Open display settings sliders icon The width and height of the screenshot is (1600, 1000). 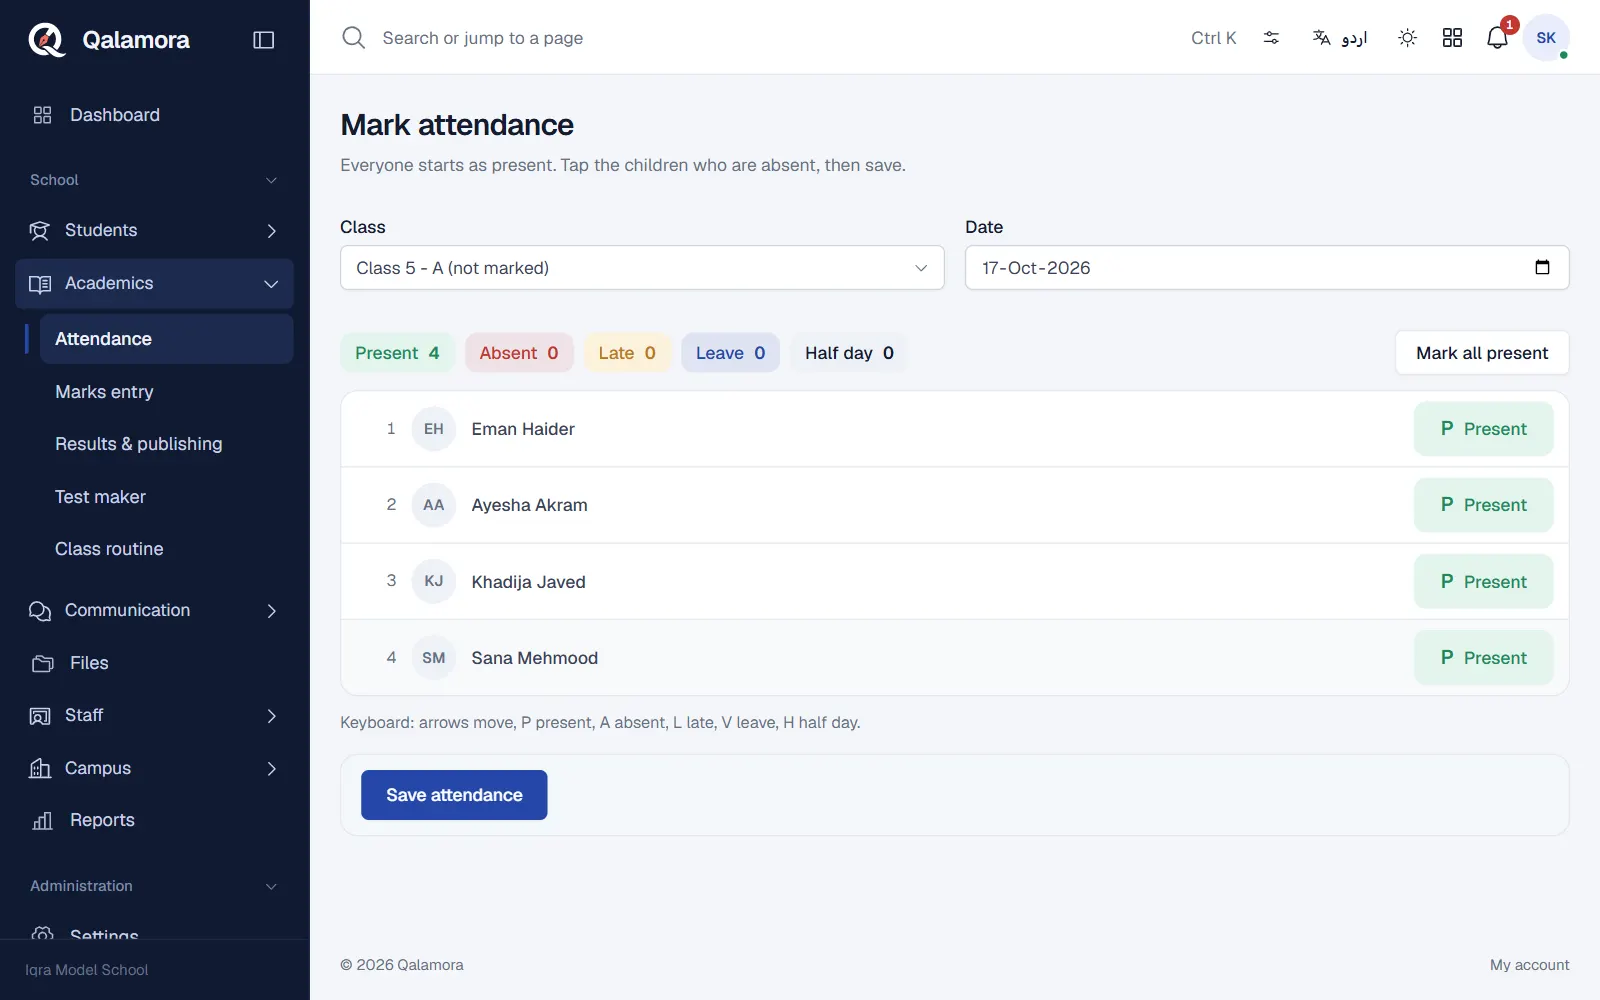point(1271,38)
